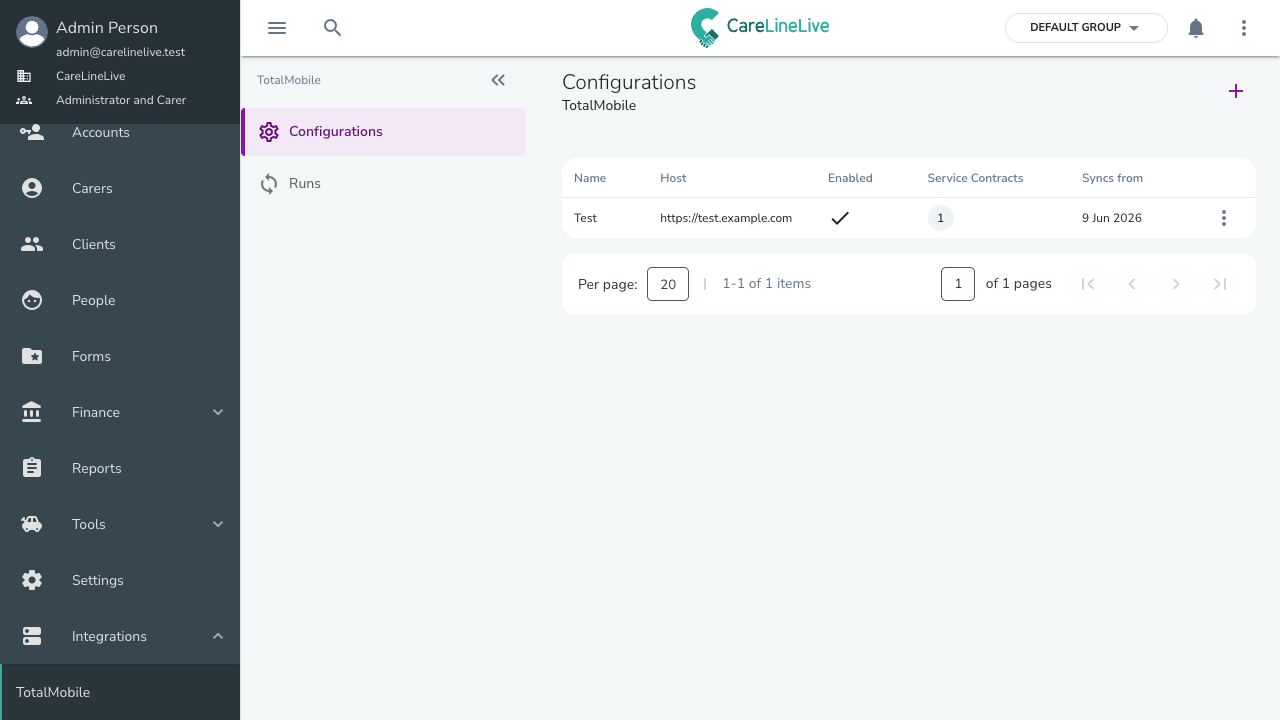Click the CareLineLive logo

pyautogui.click(x=760, y=28)
